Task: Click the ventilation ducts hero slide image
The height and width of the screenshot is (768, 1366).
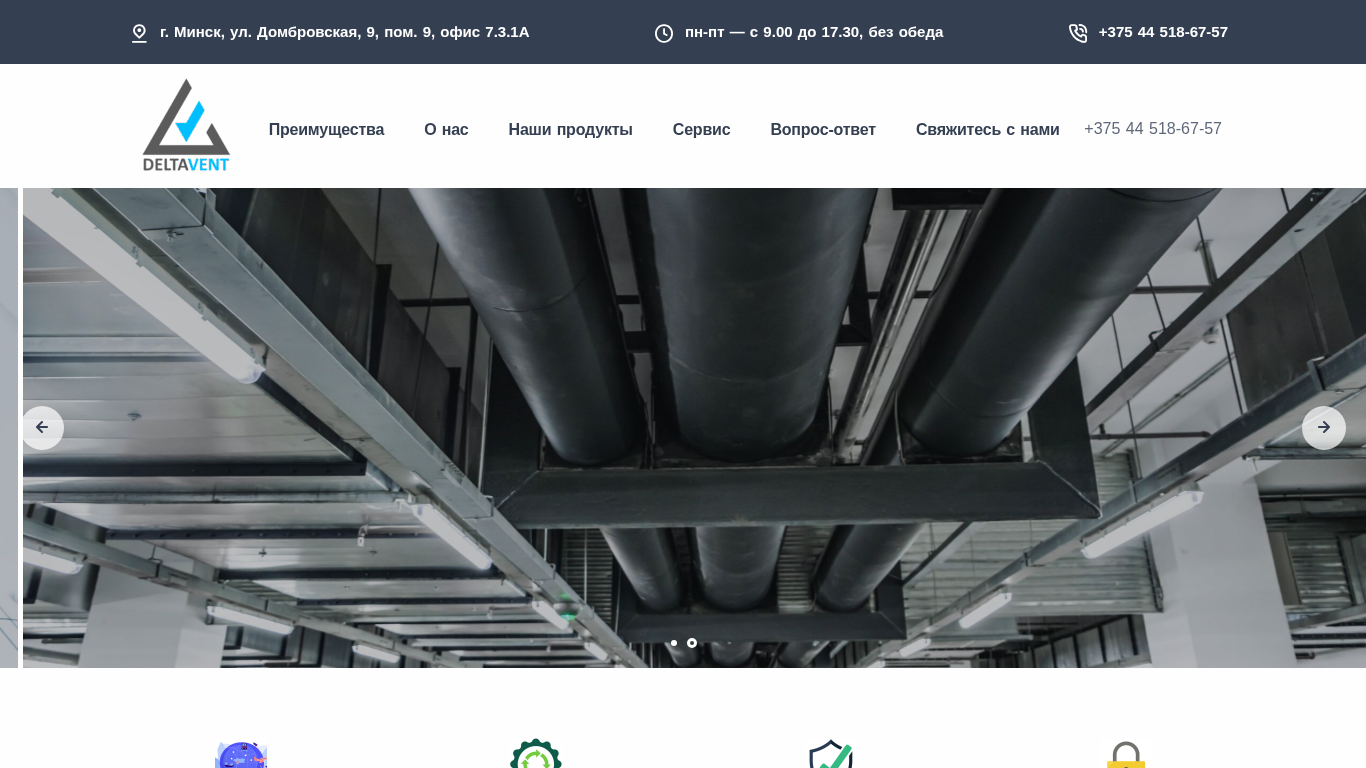Action: pyautogui.click(x=694, y=428)
